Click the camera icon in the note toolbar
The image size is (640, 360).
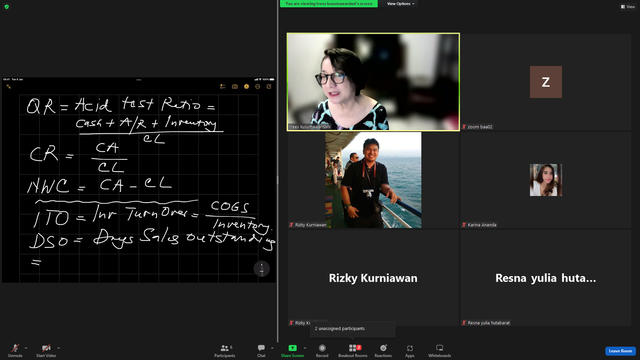[235, 87]
